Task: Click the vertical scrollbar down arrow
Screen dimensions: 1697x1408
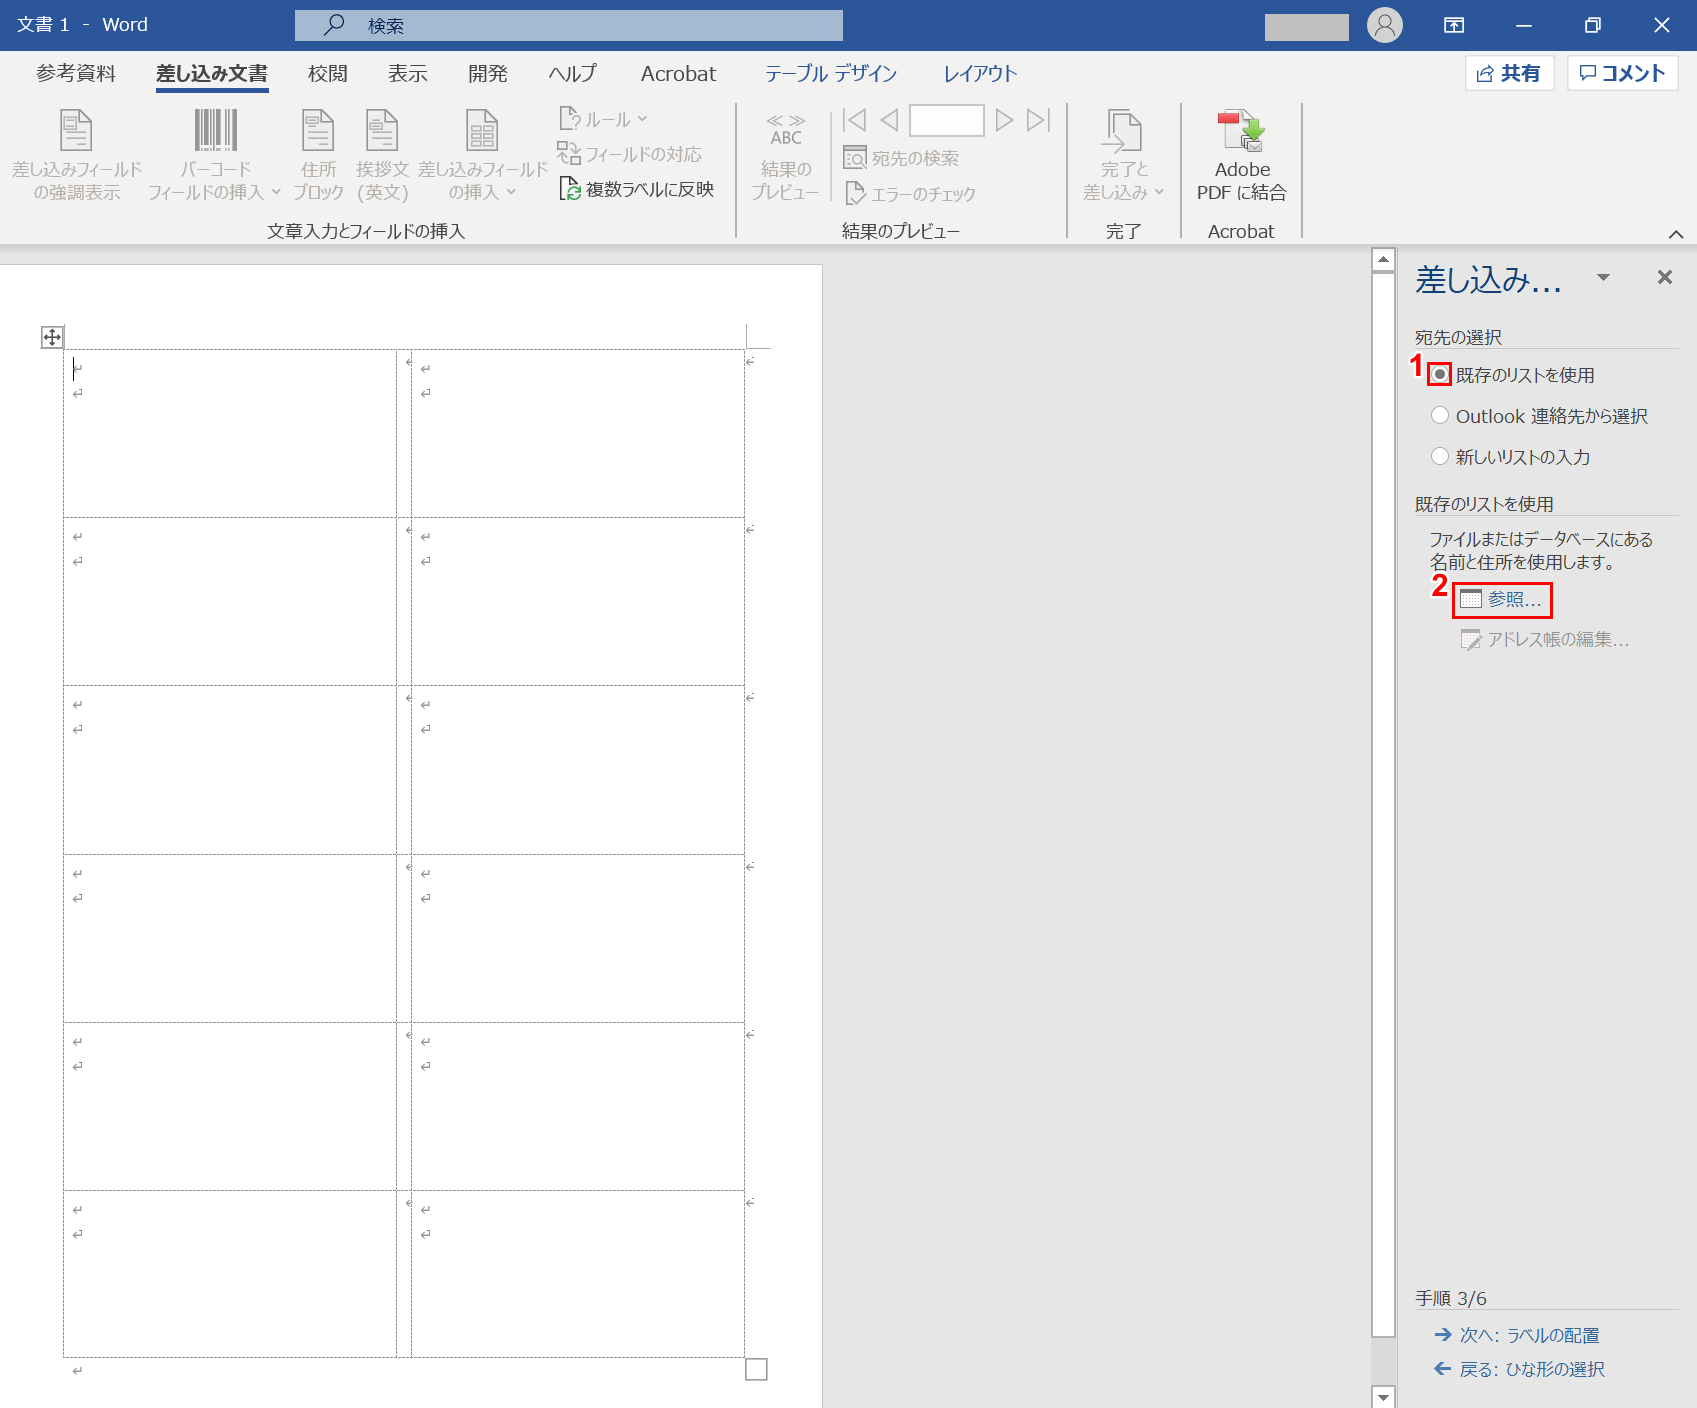Action: pyautogui.click(x=1383, y=1397)
